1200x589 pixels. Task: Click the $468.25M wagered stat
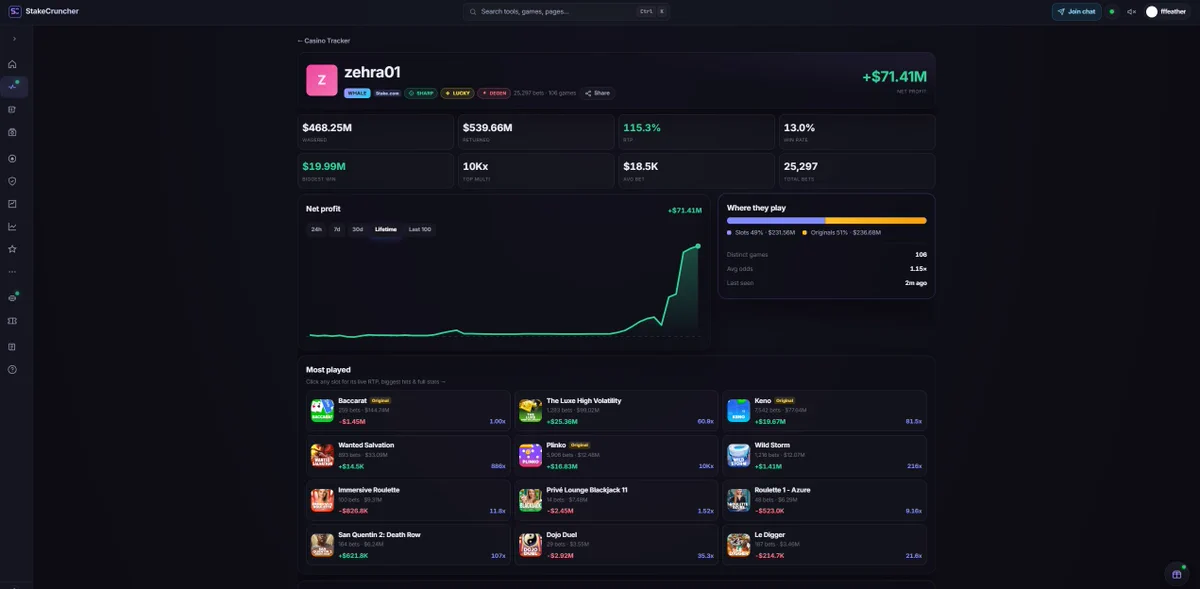[x=376, y=132]
